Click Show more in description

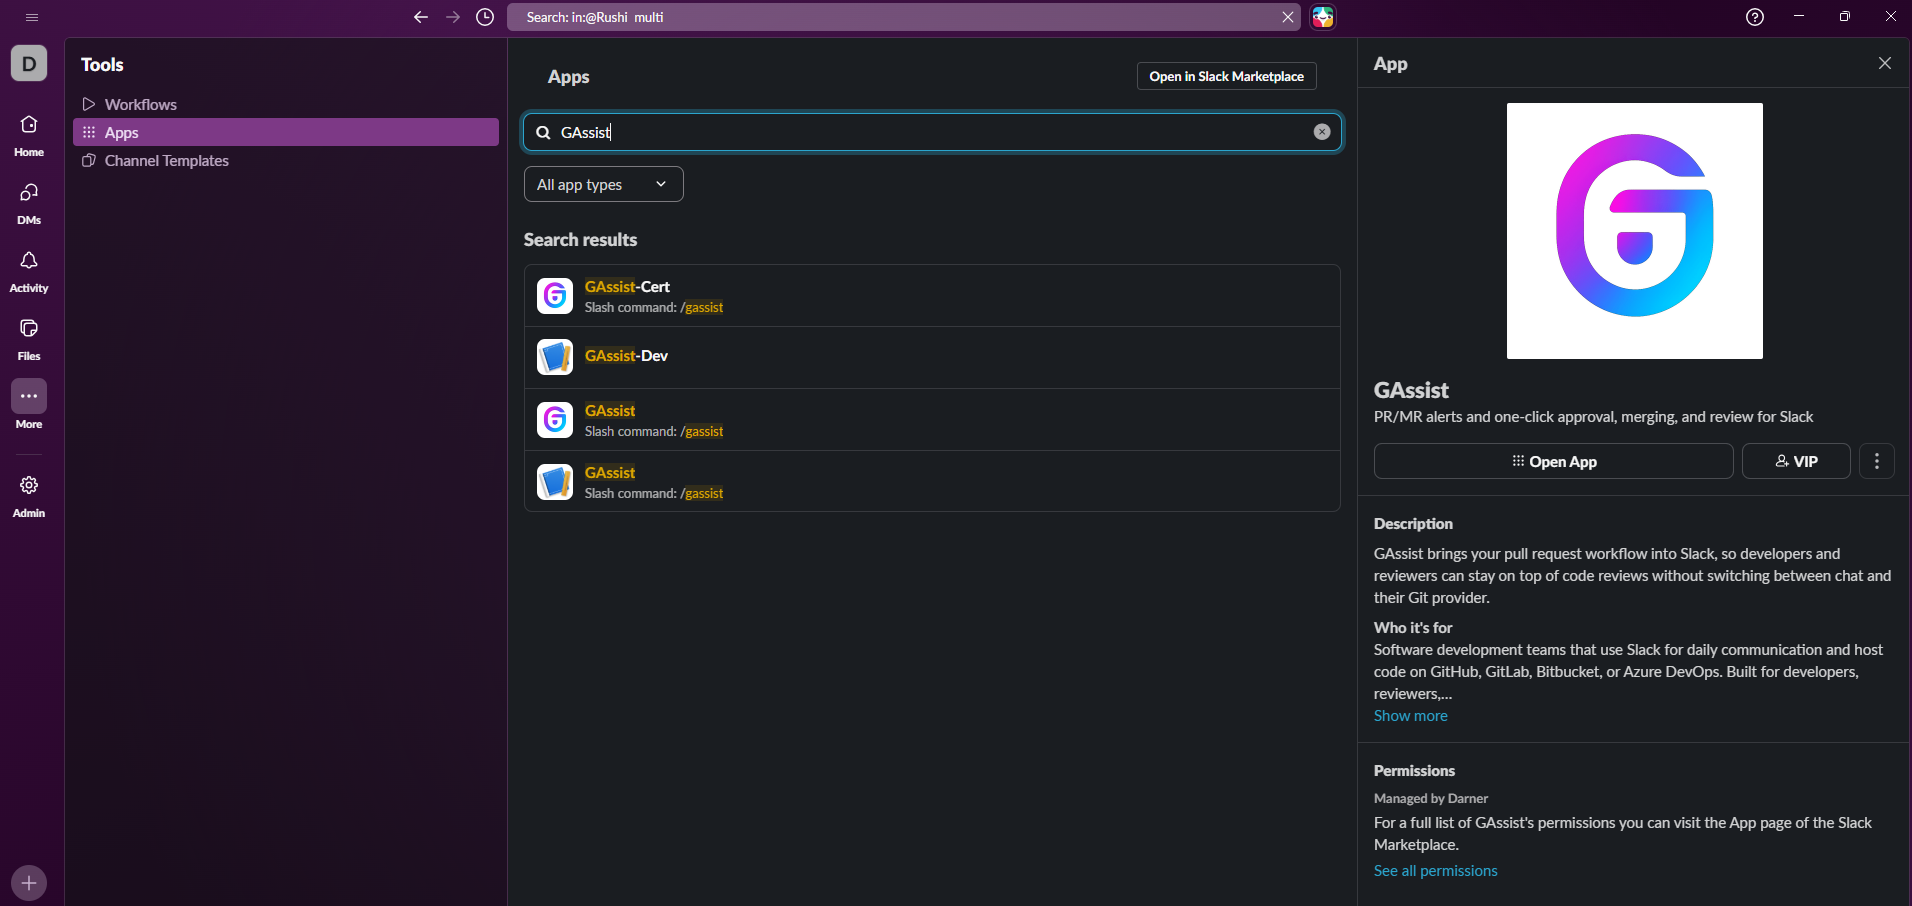point(1410,716)
